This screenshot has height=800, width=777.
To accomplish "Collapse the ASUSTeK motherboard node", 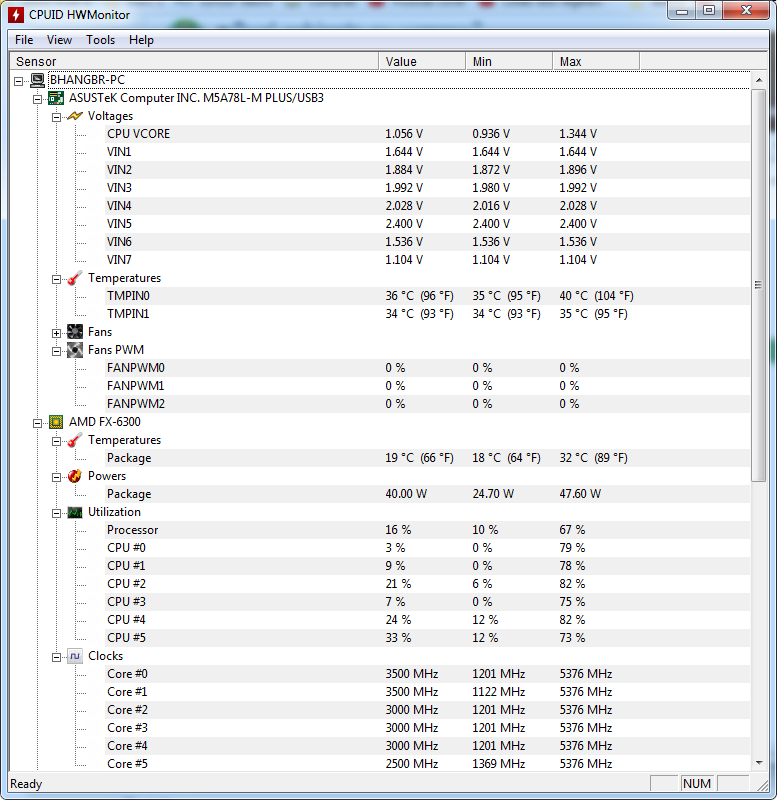I will click(38, 99).
